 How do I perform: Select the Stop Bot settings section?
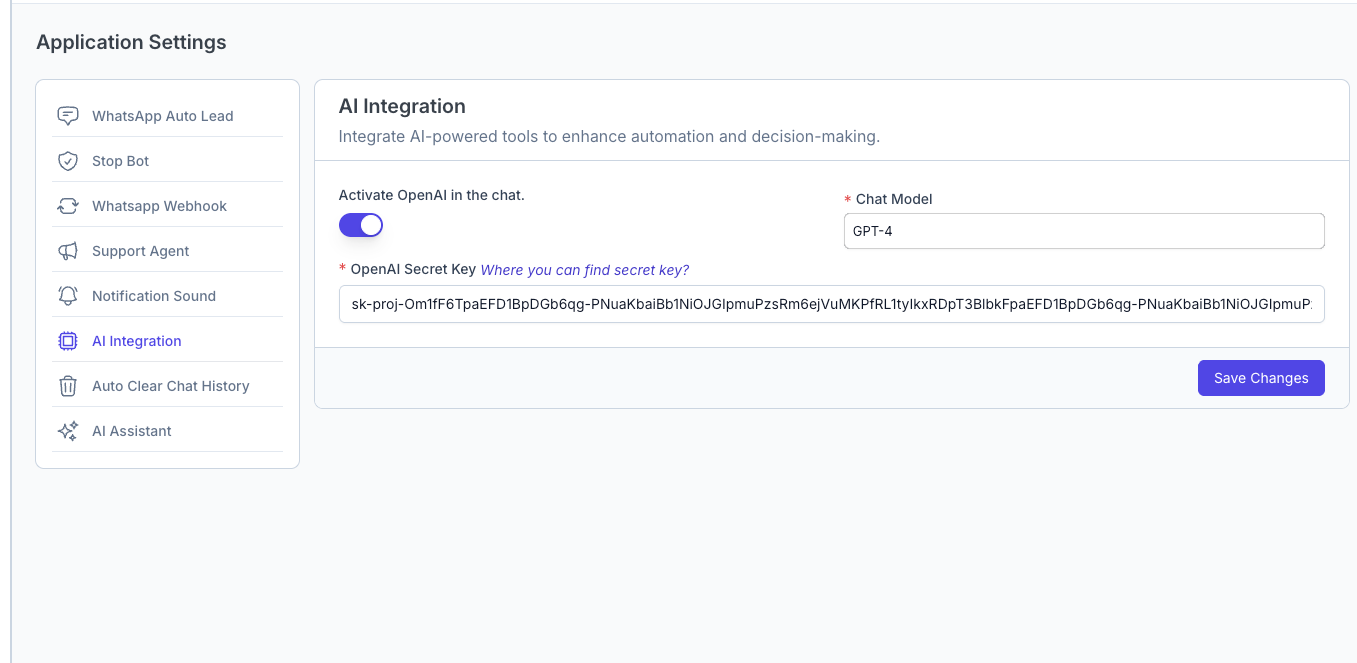tap(119, 160)
